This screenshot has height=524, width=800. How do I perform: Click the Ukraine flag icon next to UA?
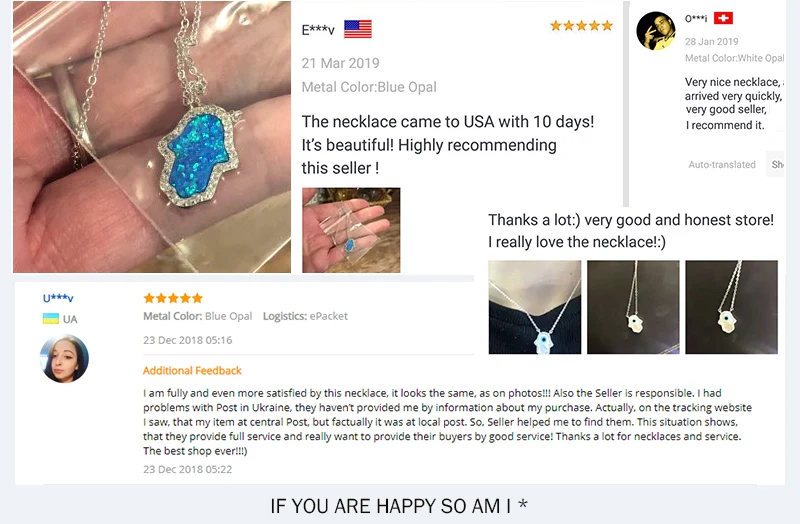[51, 319]
